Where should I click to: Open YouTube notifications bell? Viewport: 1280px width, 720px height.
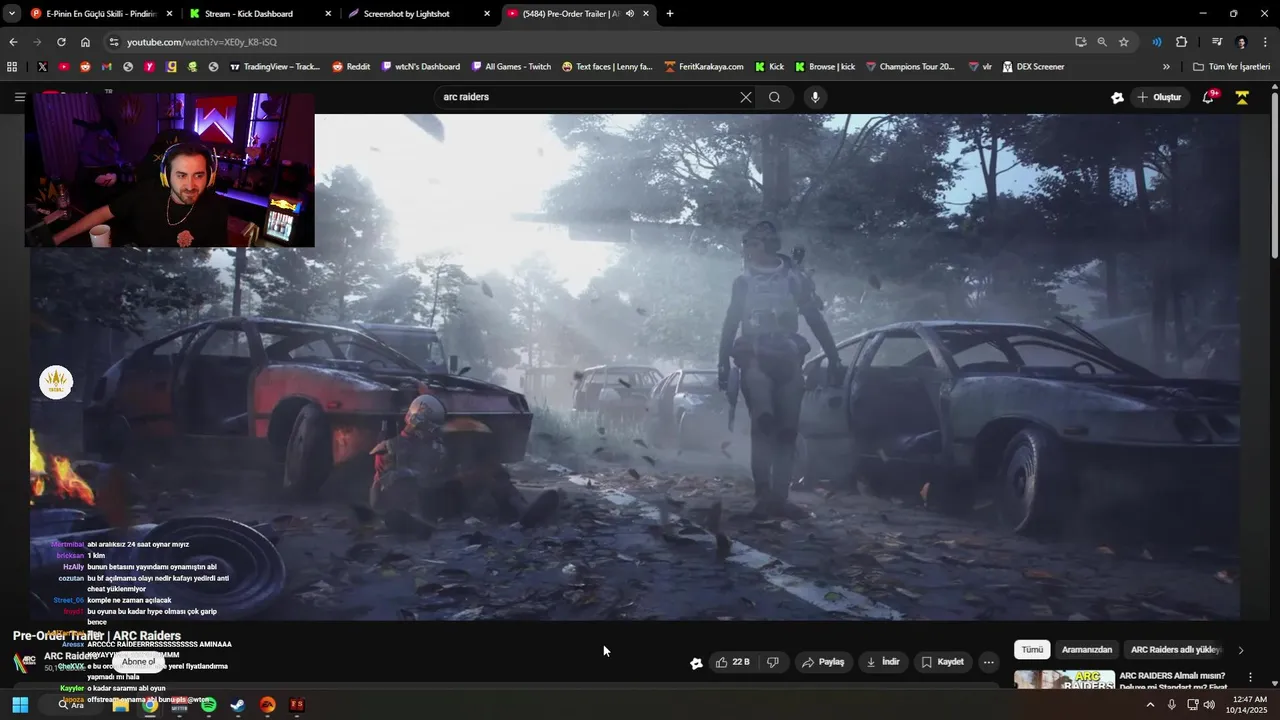(x=1208, y=97)
